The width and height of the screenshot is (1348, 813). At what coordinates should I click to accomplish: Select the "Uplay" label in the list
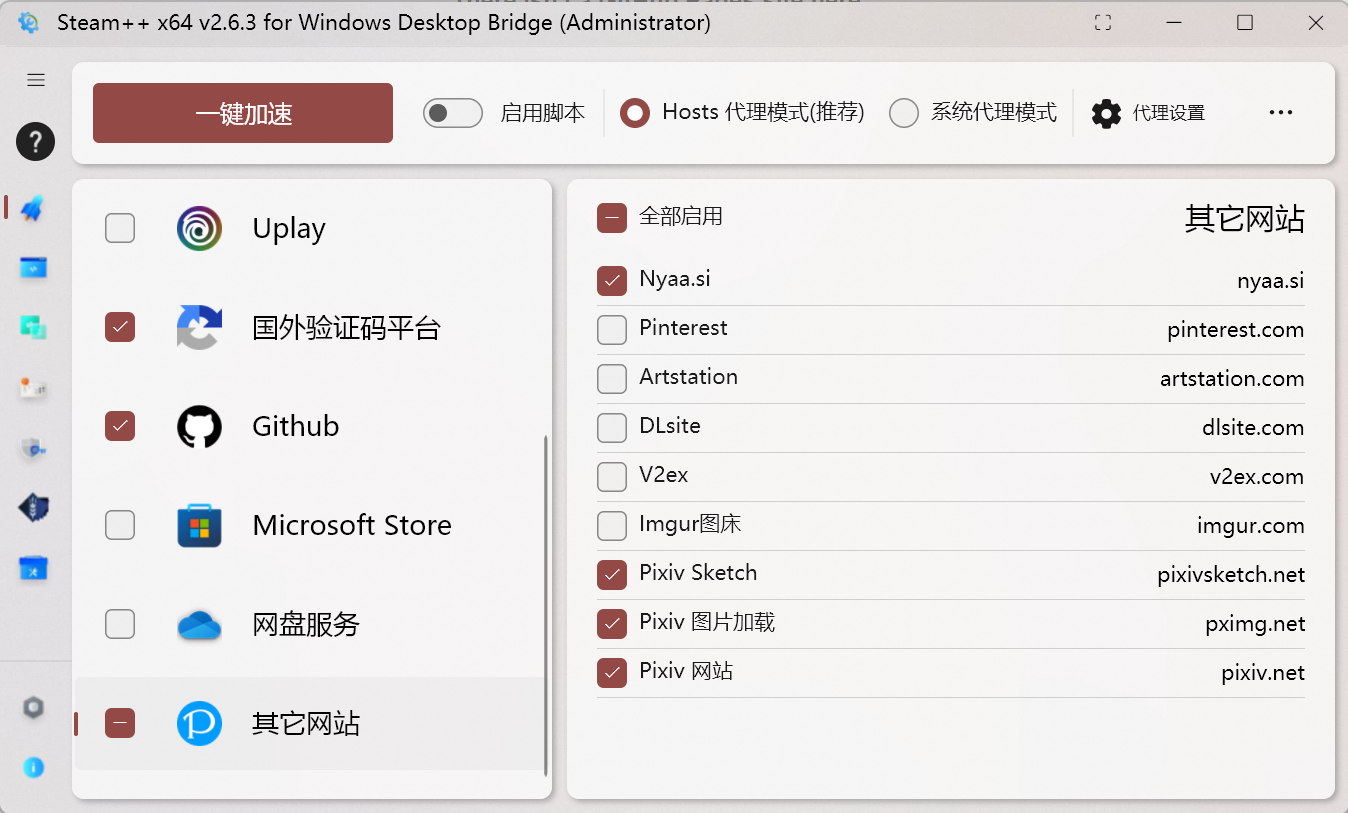click(289, 229)
